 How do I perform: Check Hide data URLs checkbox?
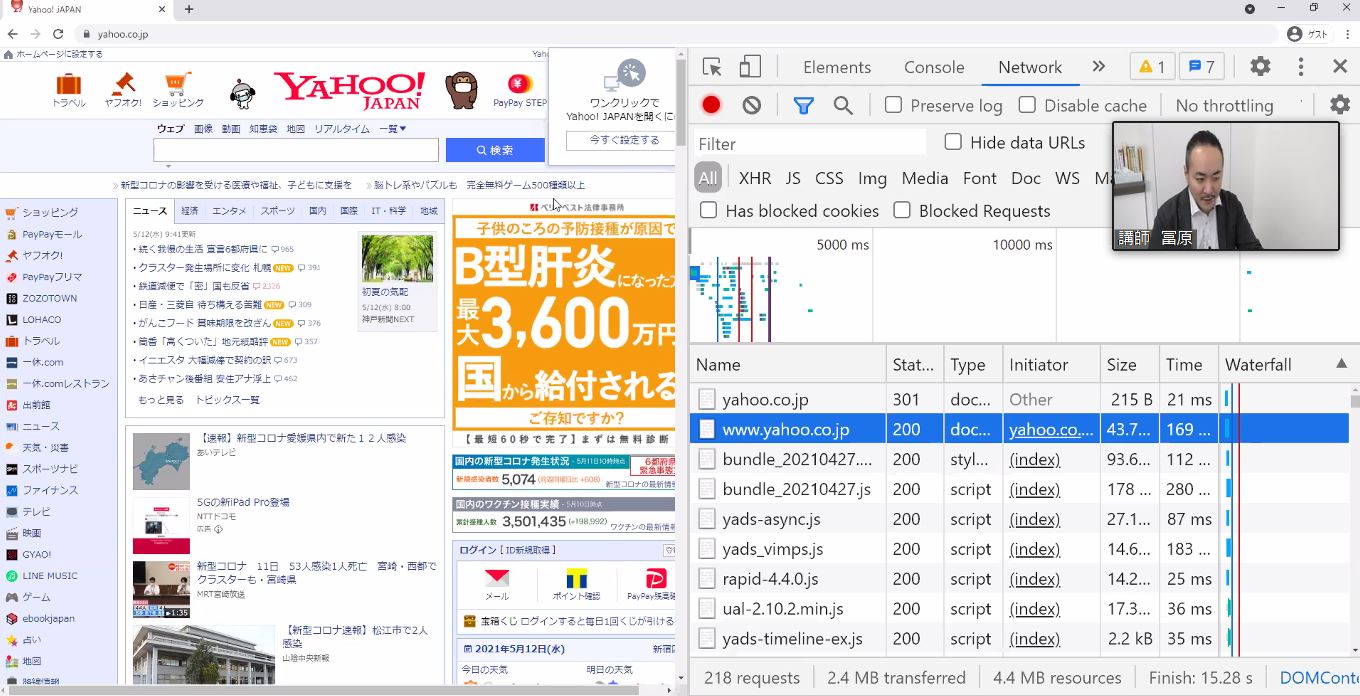[953, 142]
